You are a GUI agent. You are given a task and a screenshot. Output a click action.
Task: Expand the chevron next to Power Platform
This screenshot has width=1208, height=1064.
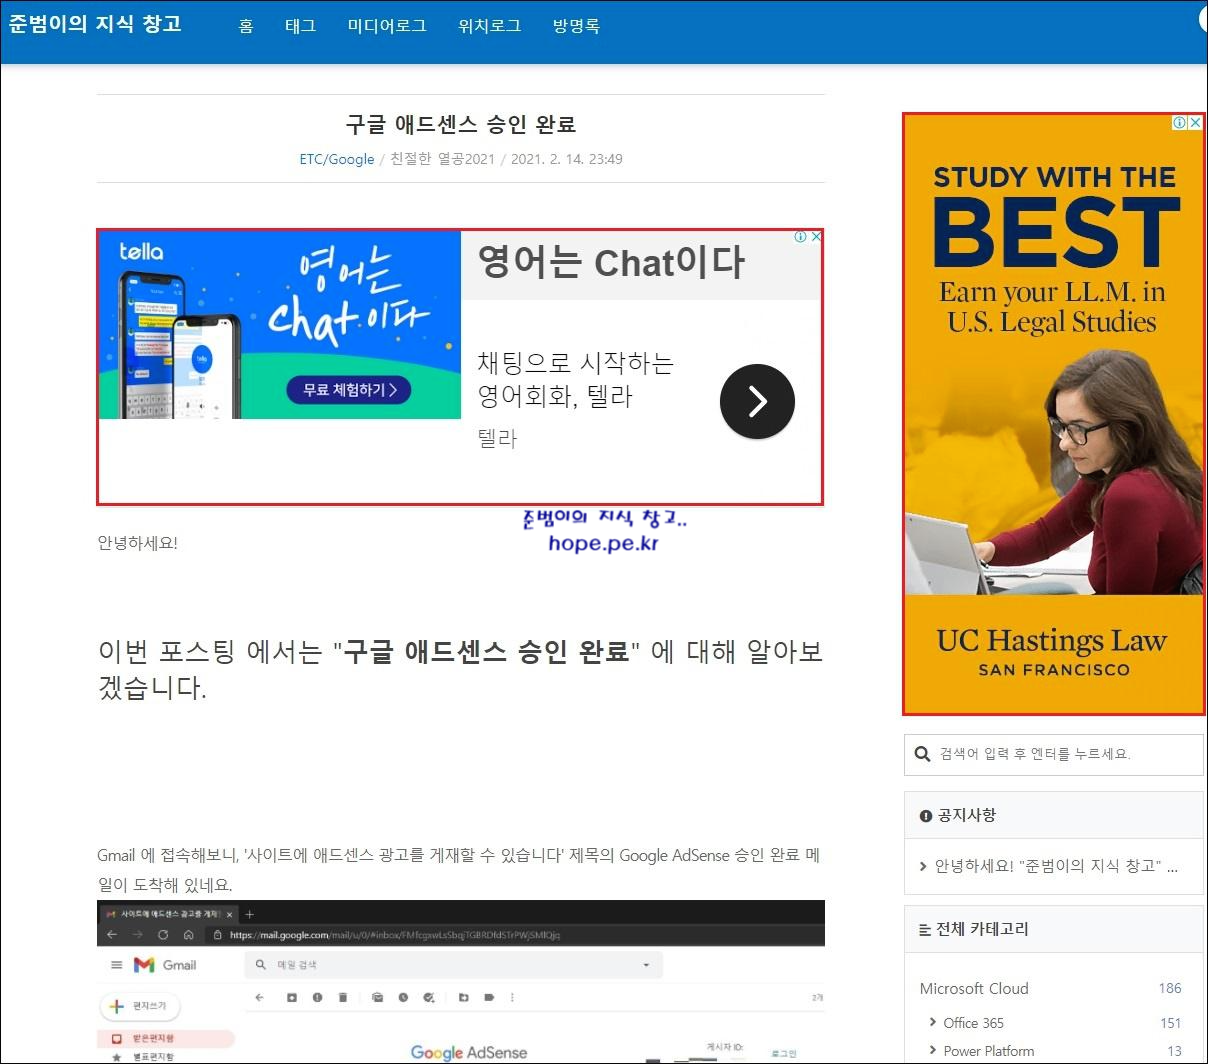[933, 1051]
